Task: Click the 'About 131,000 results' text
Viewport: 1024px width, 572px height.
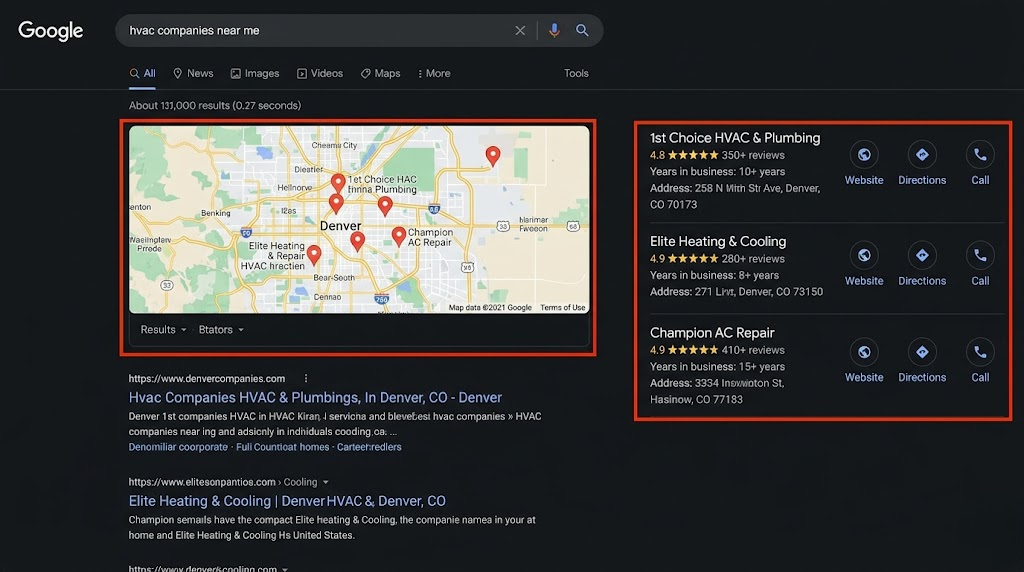Action: [214, 106]
